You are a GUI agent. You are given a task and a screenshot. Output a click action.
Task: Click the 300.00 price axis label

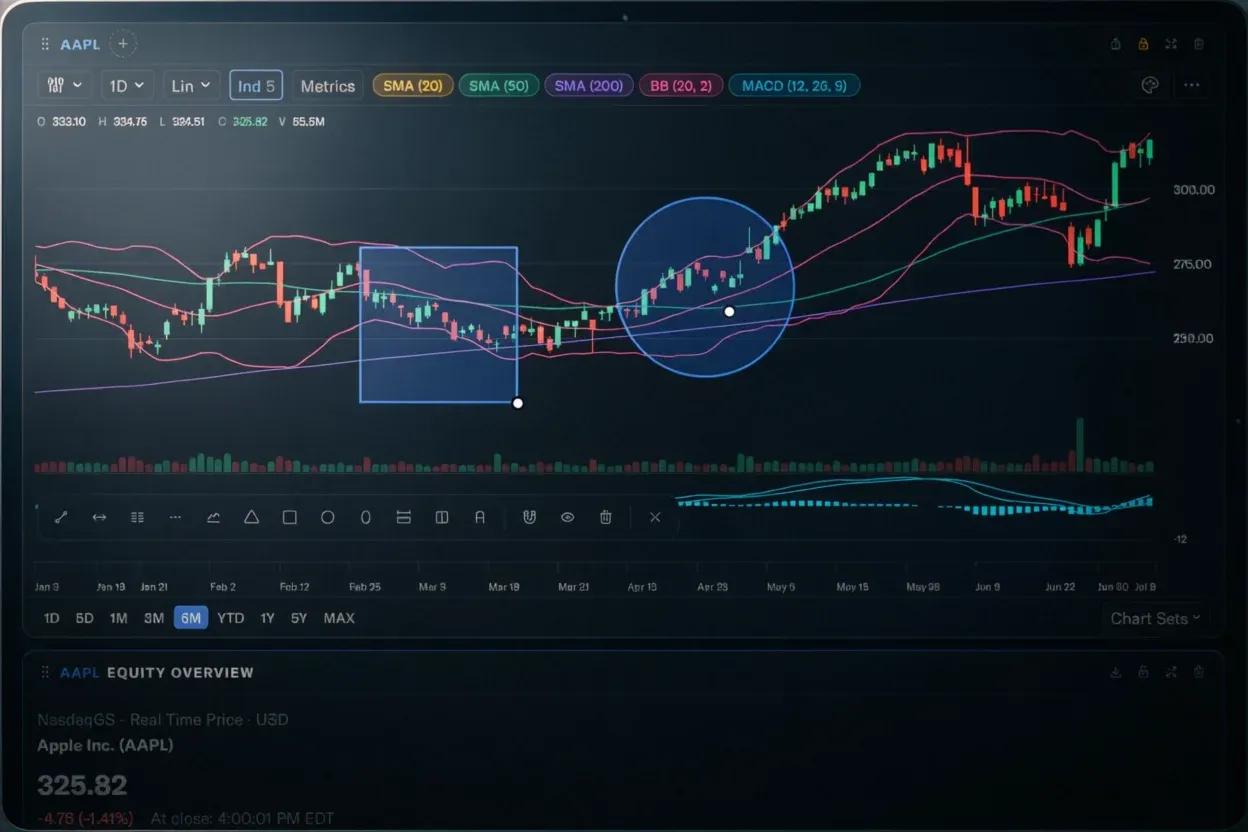1193,190
